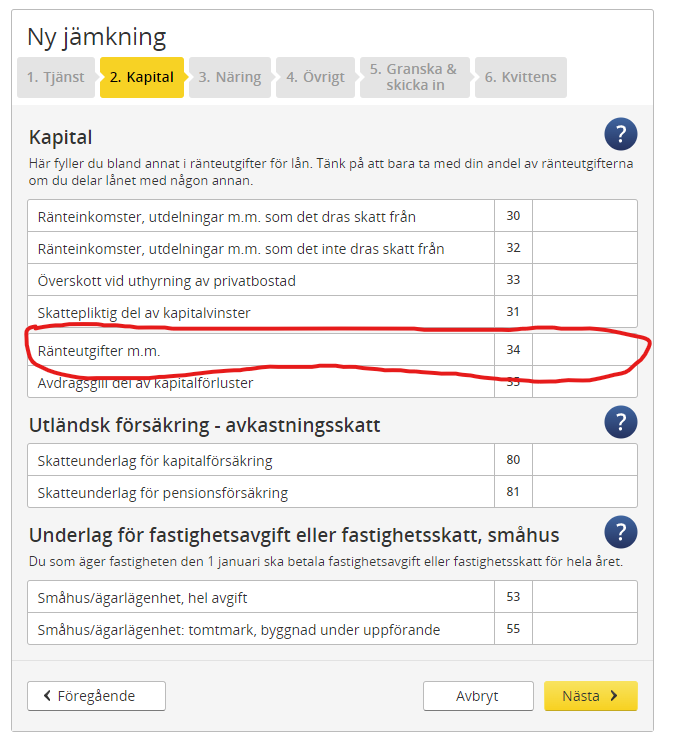
Task: Go to the 1. Tjänst step
Action: [56, 77]
